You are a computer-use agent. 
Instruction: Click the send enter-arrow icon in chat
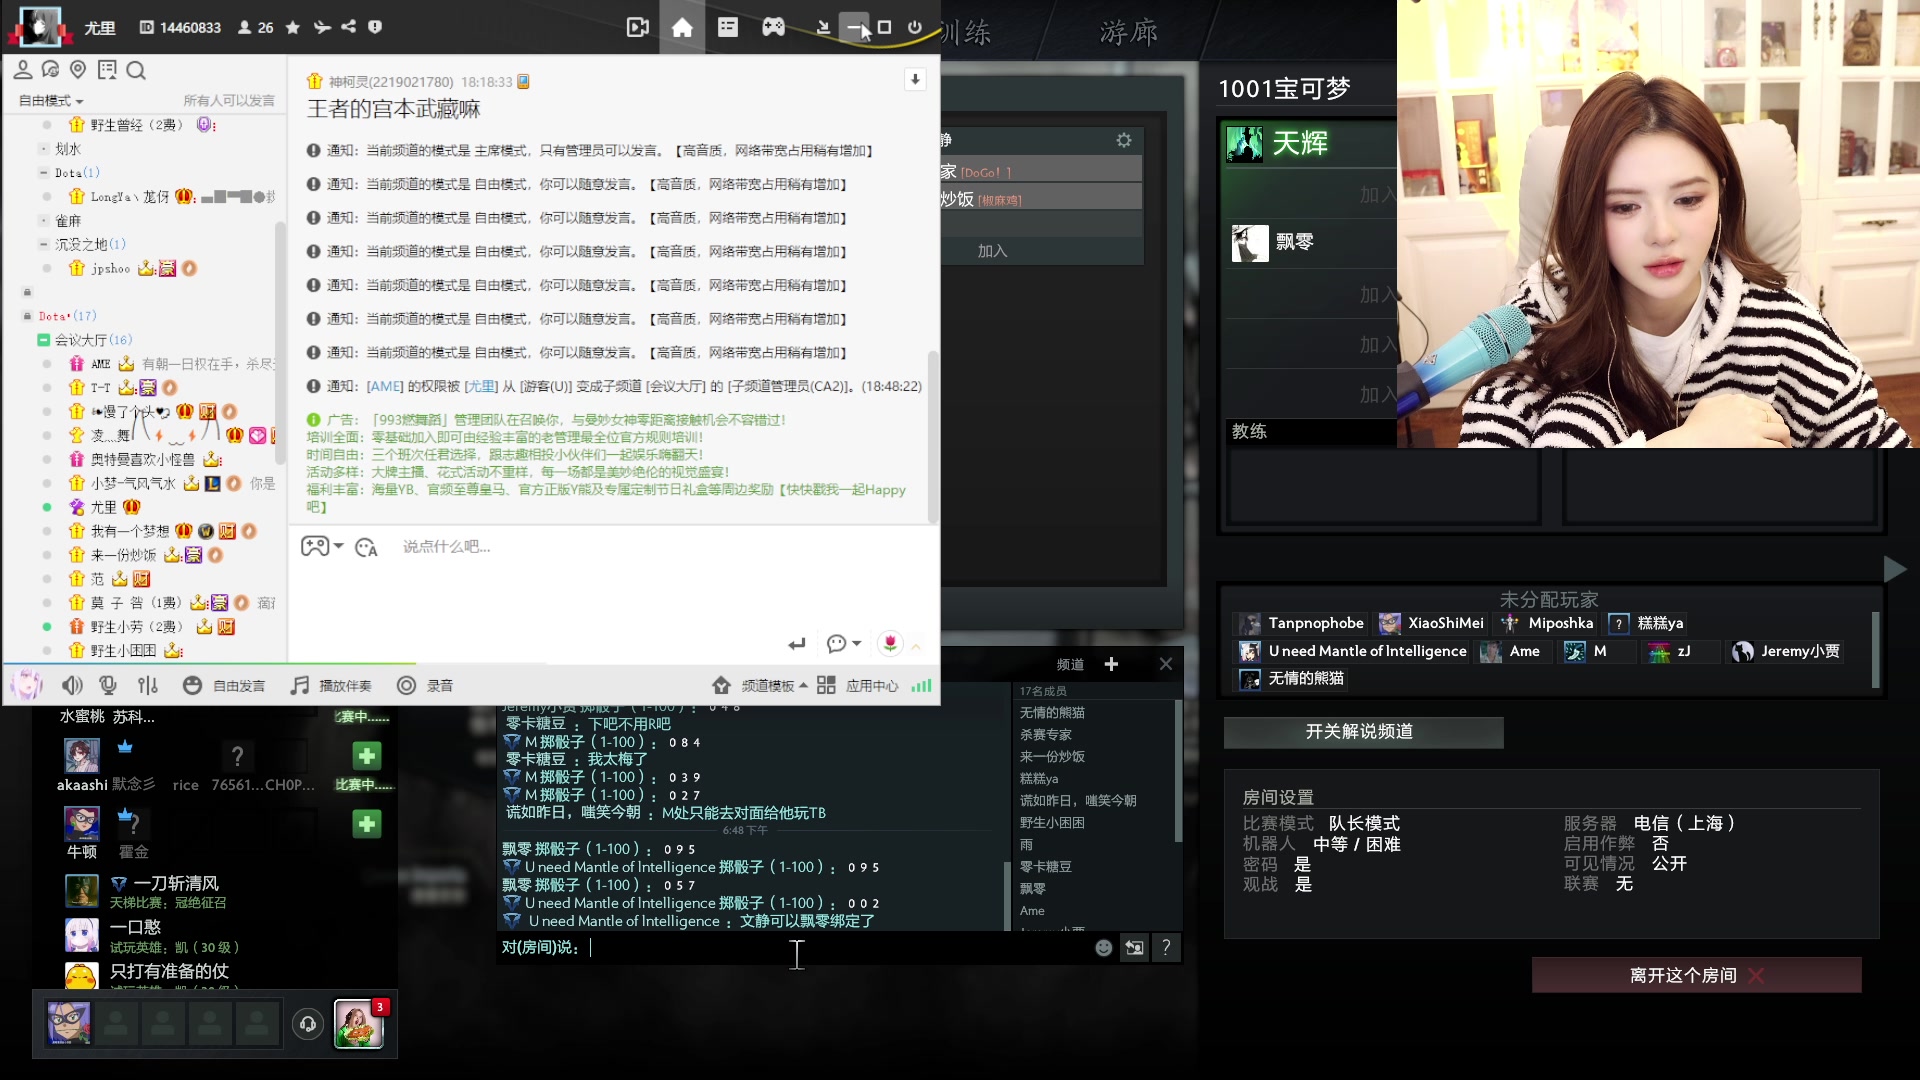(797, 644)
